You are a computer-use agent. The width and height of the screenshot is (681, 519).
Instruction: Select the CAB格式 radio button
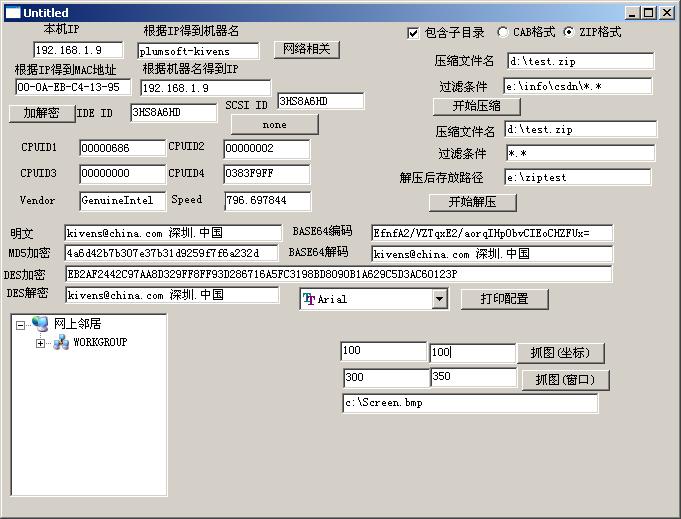click(502, 32)
